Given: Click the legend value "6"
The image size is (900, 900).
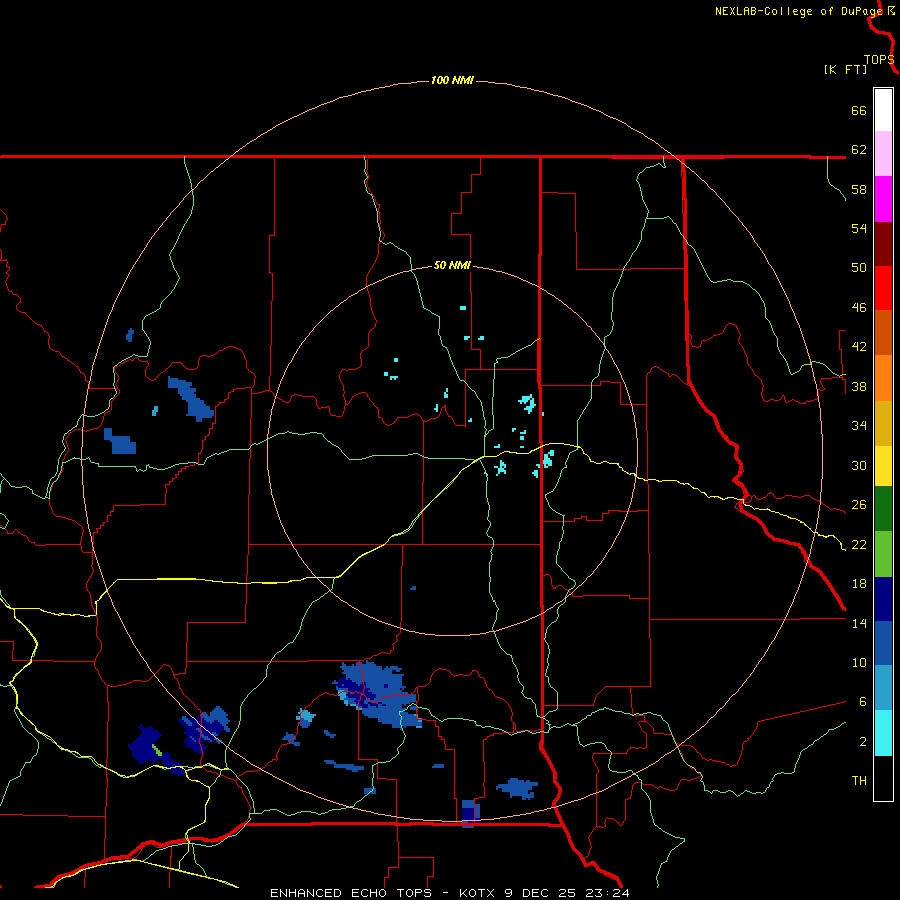Looking at the screenshot, I should (863, 702).
